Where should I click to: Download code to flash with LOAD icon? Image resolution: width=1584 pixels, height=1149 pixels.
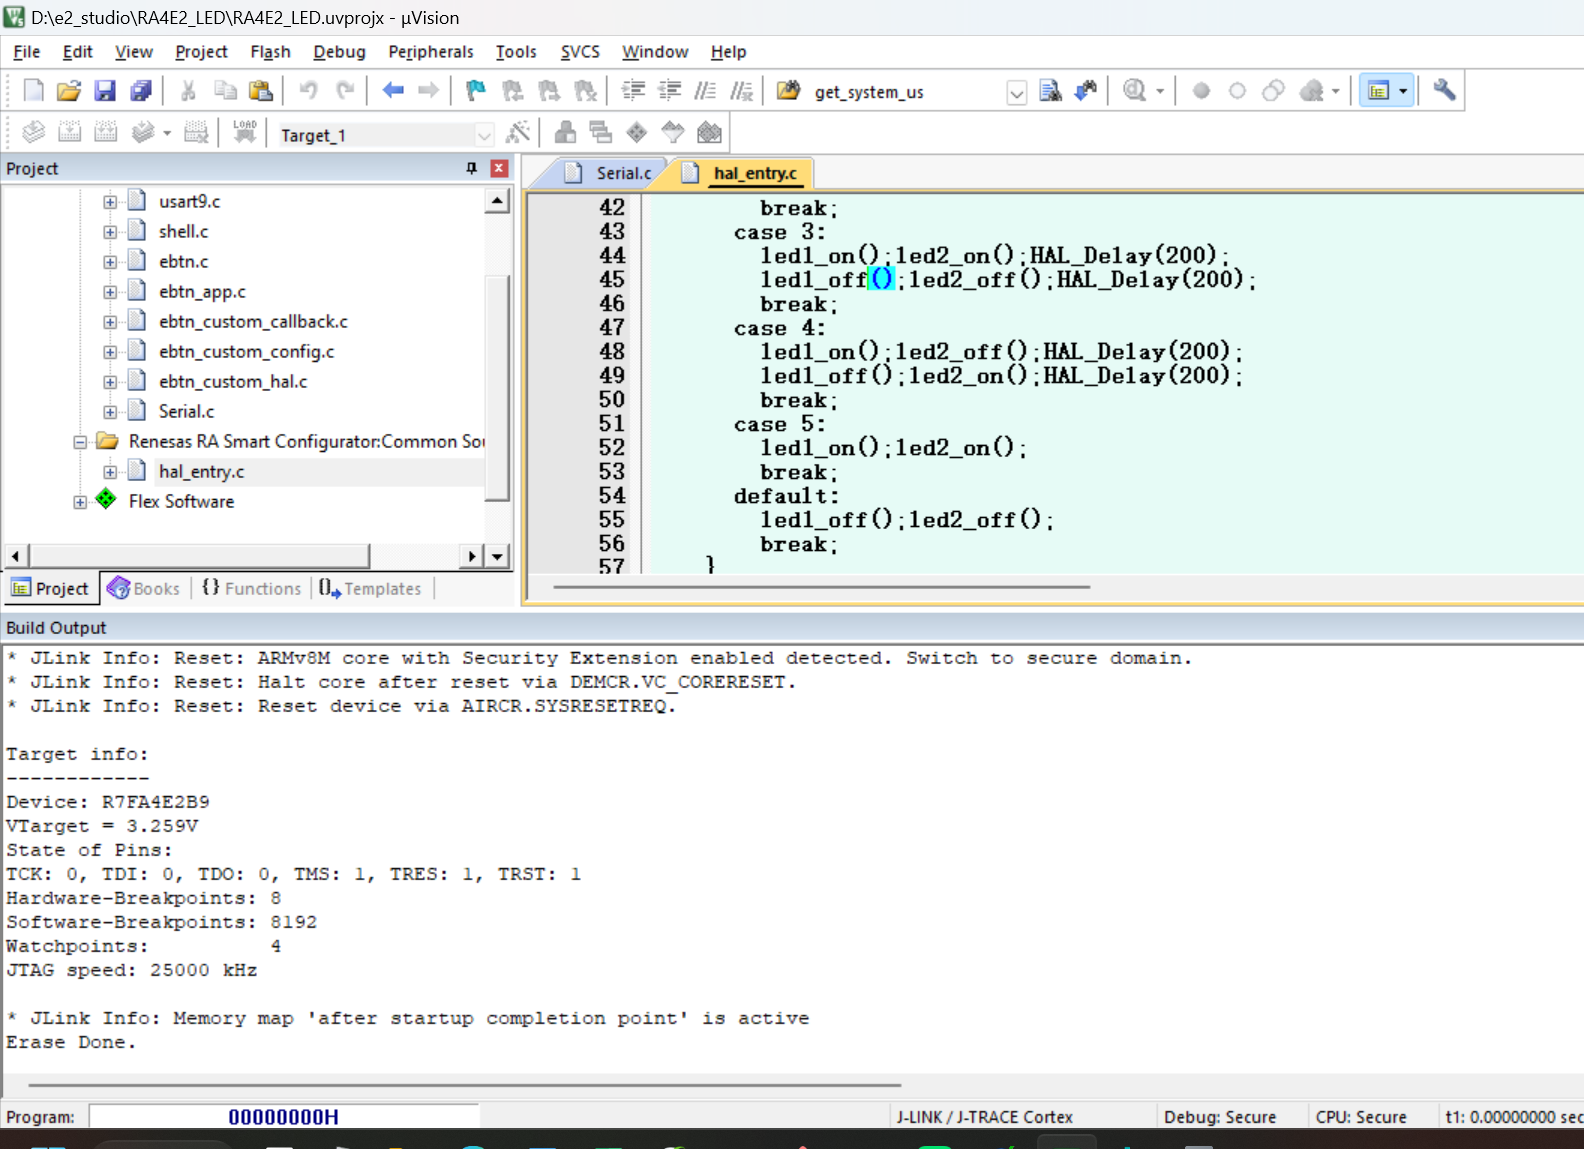(245, 132)
